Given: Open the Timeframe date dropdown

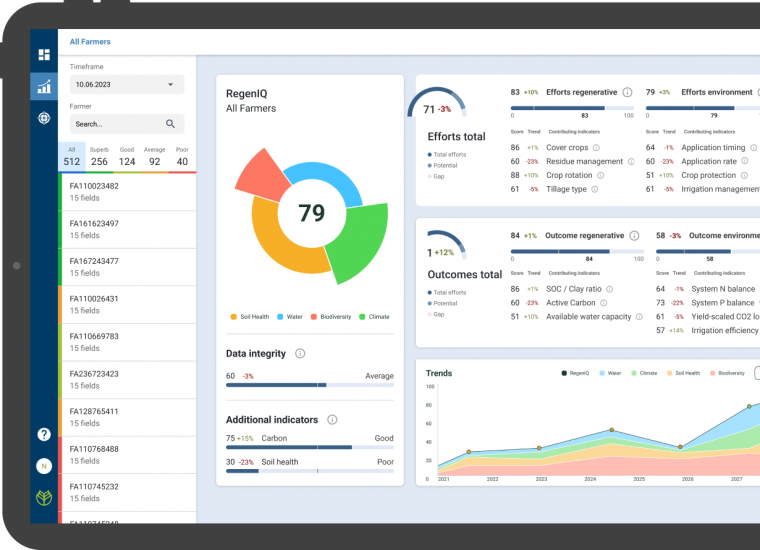Looking at the screenshot, I should tap(127, 85).
